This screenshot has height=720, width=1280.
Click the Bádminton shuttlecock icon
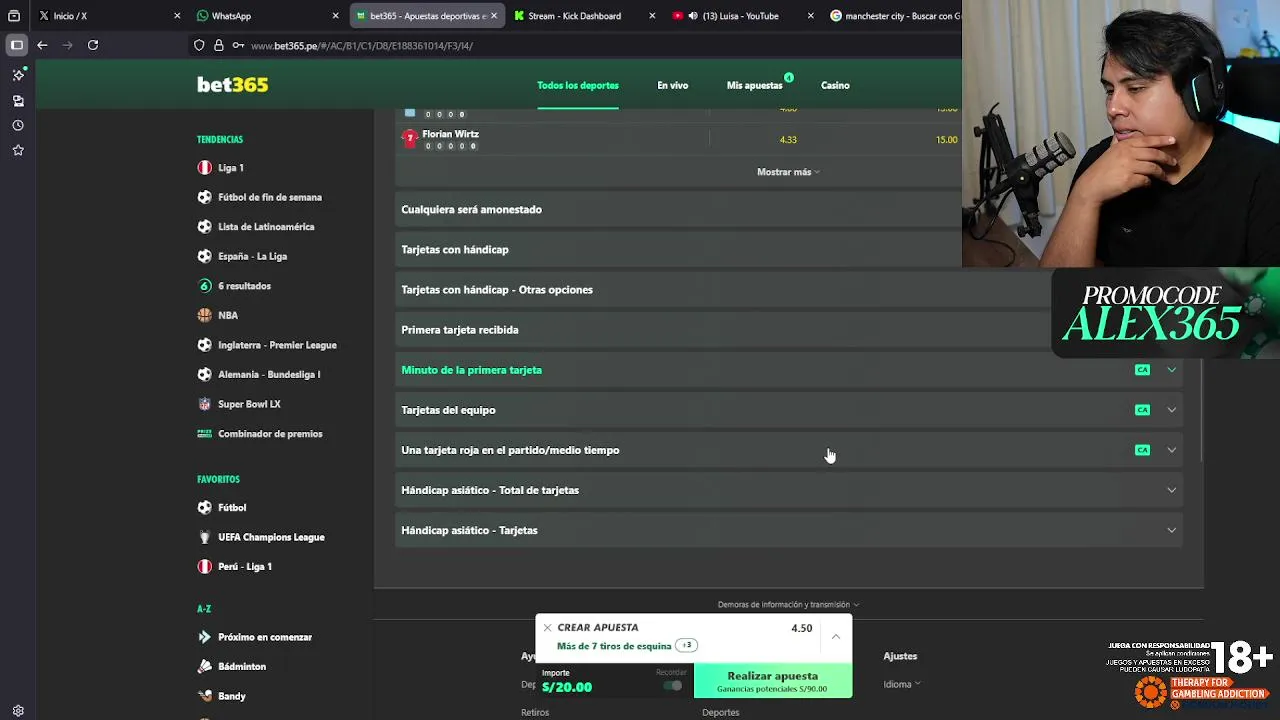point(205,666)
